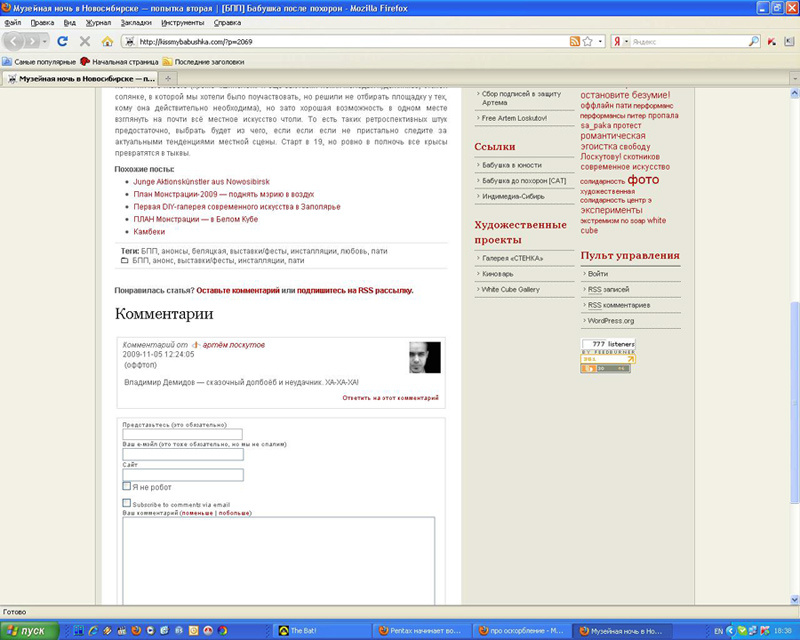The width and height of the screenshot is (800, 640).
Task: Open 'подпишитесь на RSS рассылку' link
Action: tap(355, 290)
